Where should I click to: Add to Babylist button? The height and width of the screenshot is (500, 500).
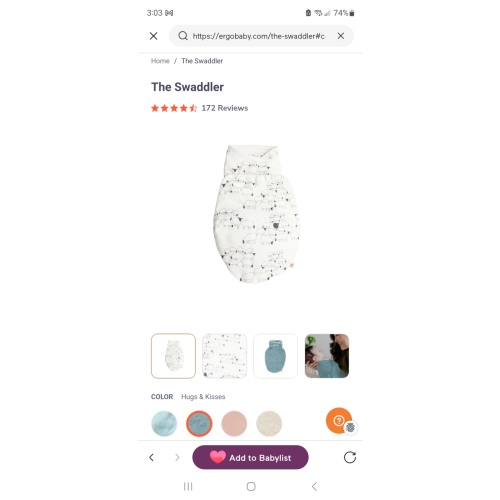pos(250,457)
